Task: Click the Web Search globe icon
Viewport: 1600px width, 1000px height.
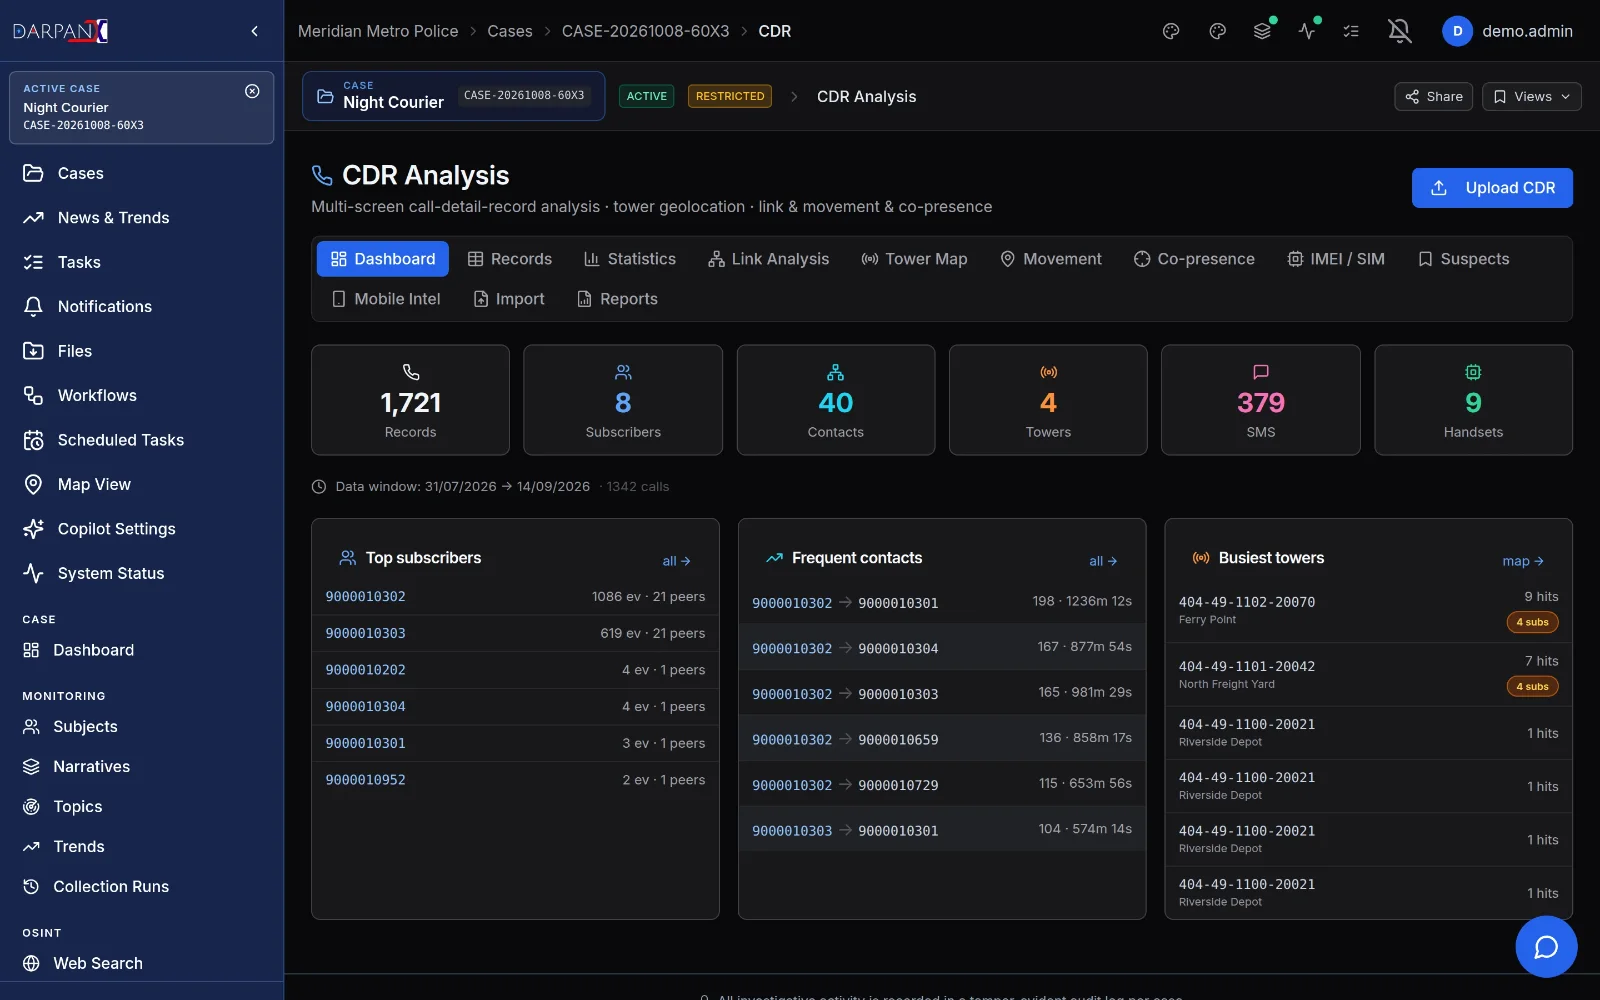Action: tap(31, 963)
